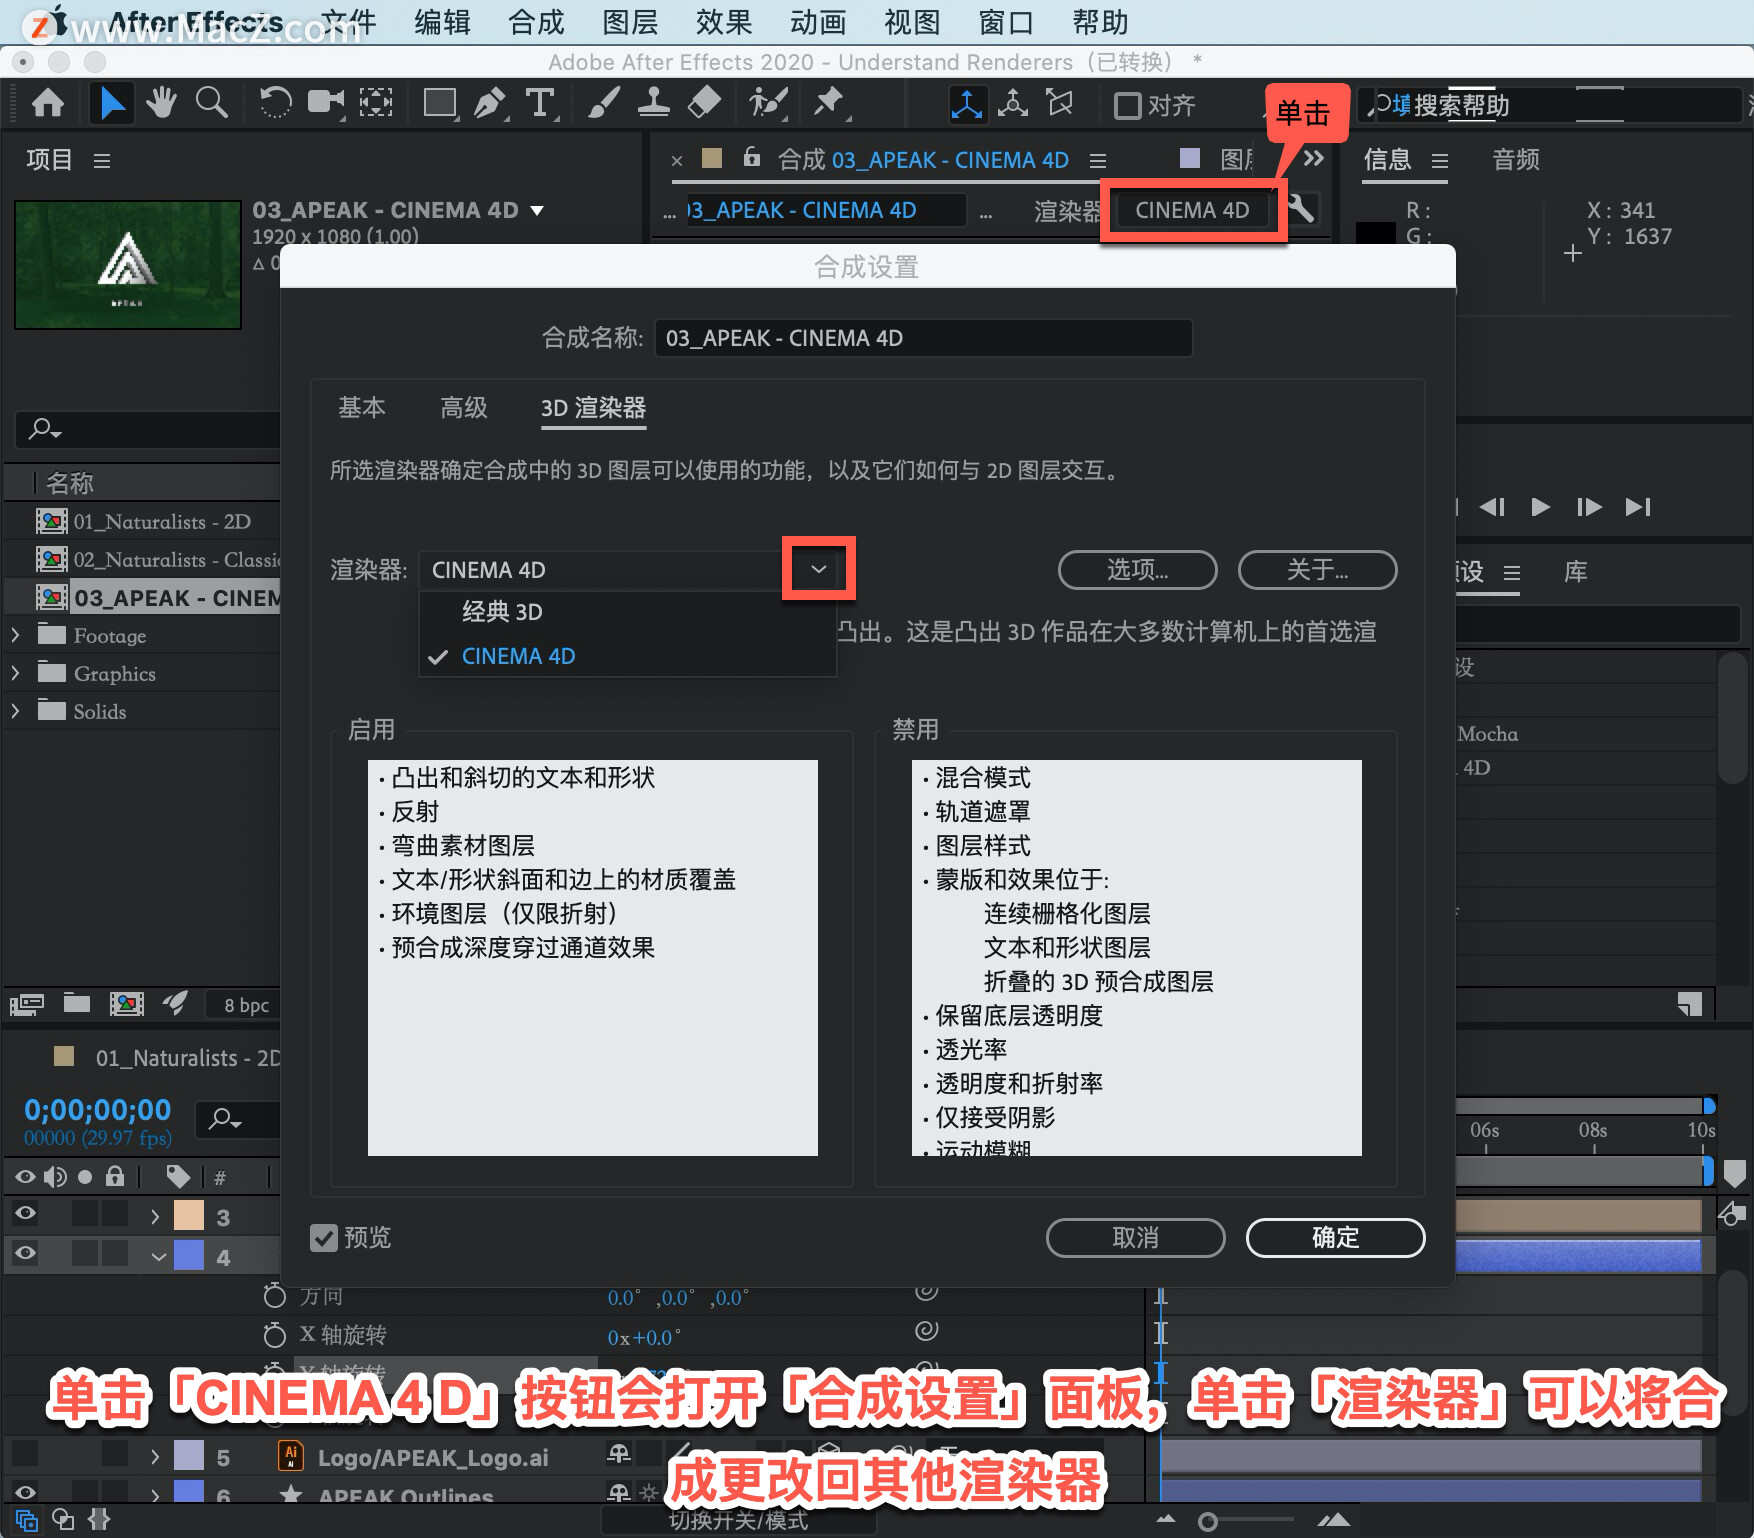
Task: Expand the Graphics folder
Action: (x=15, y=673)
